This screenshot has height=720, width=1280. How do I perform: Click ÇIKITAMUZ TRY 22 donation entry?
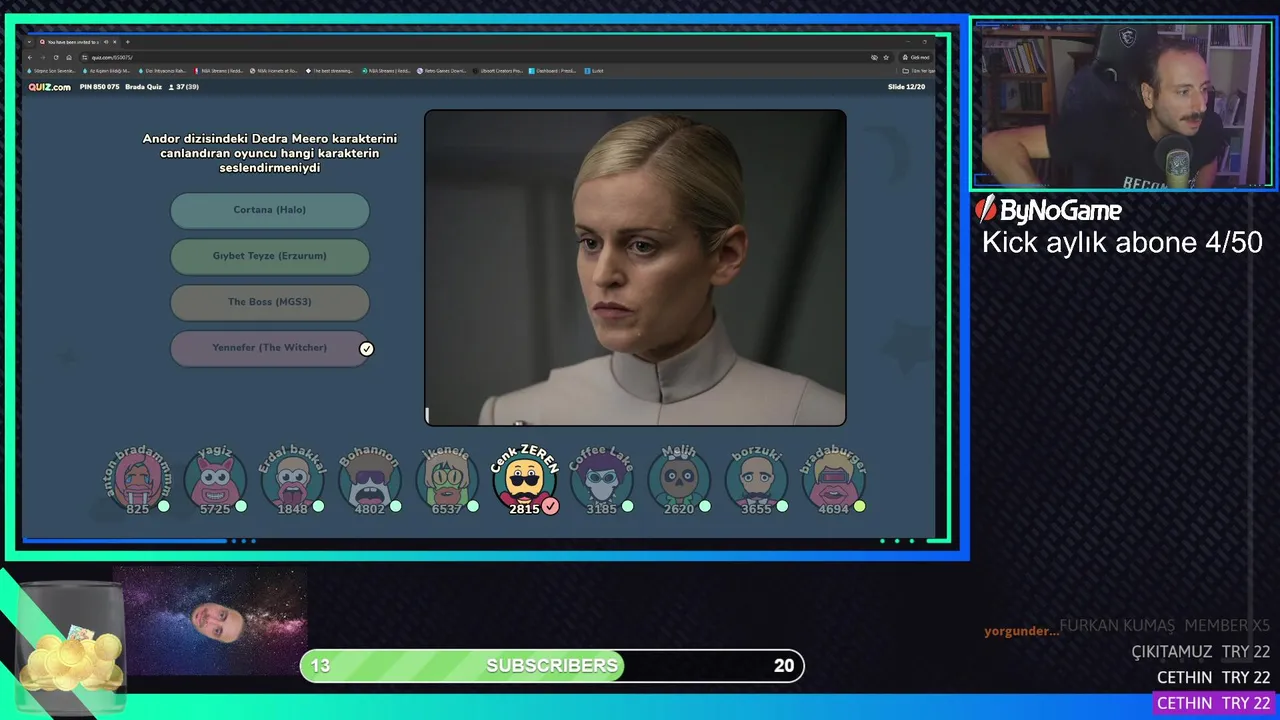click(x=1201, y=651)
